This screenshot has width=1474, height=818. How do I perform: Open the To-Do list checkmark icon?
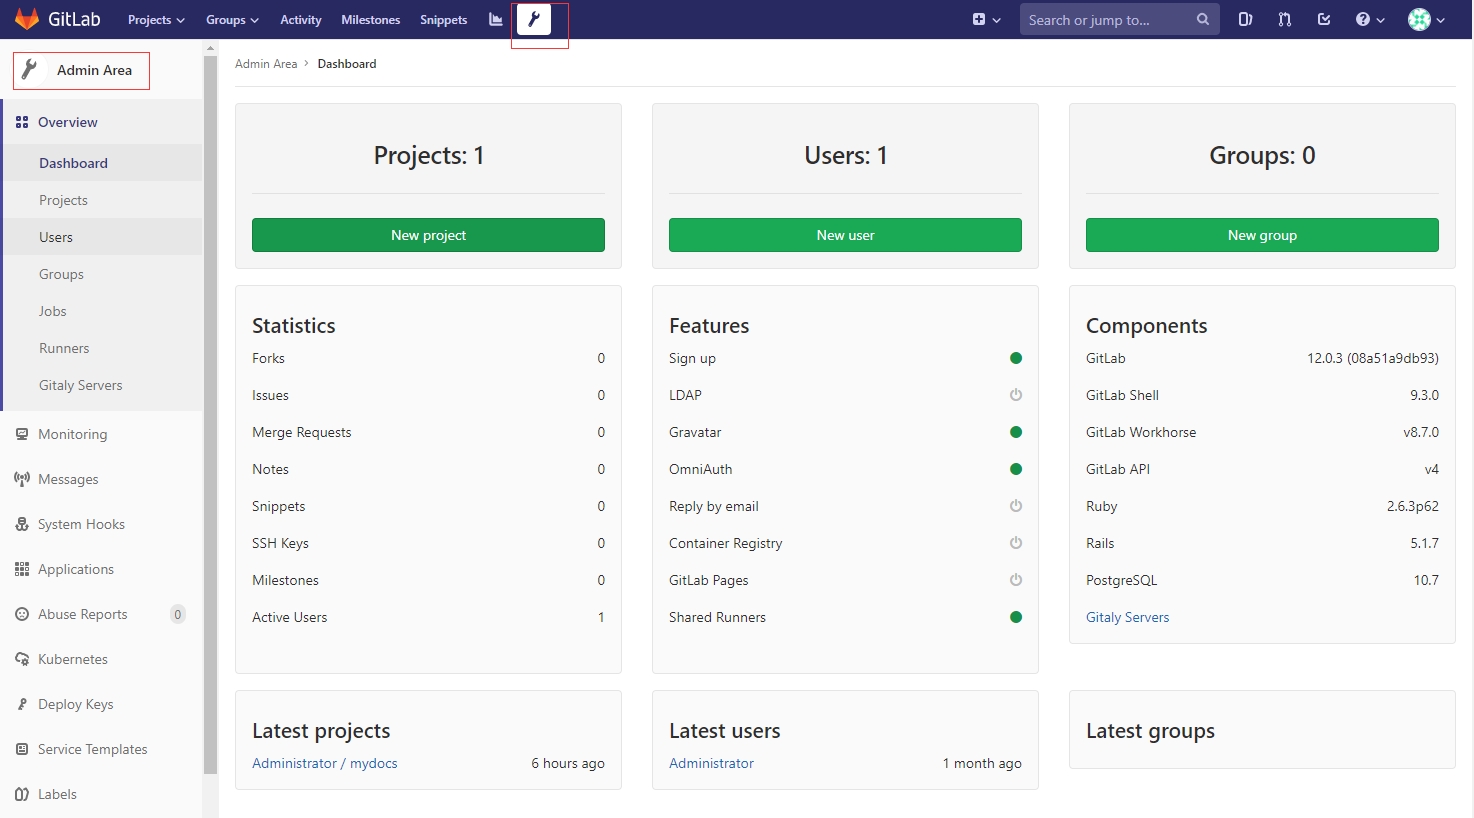1324,20
